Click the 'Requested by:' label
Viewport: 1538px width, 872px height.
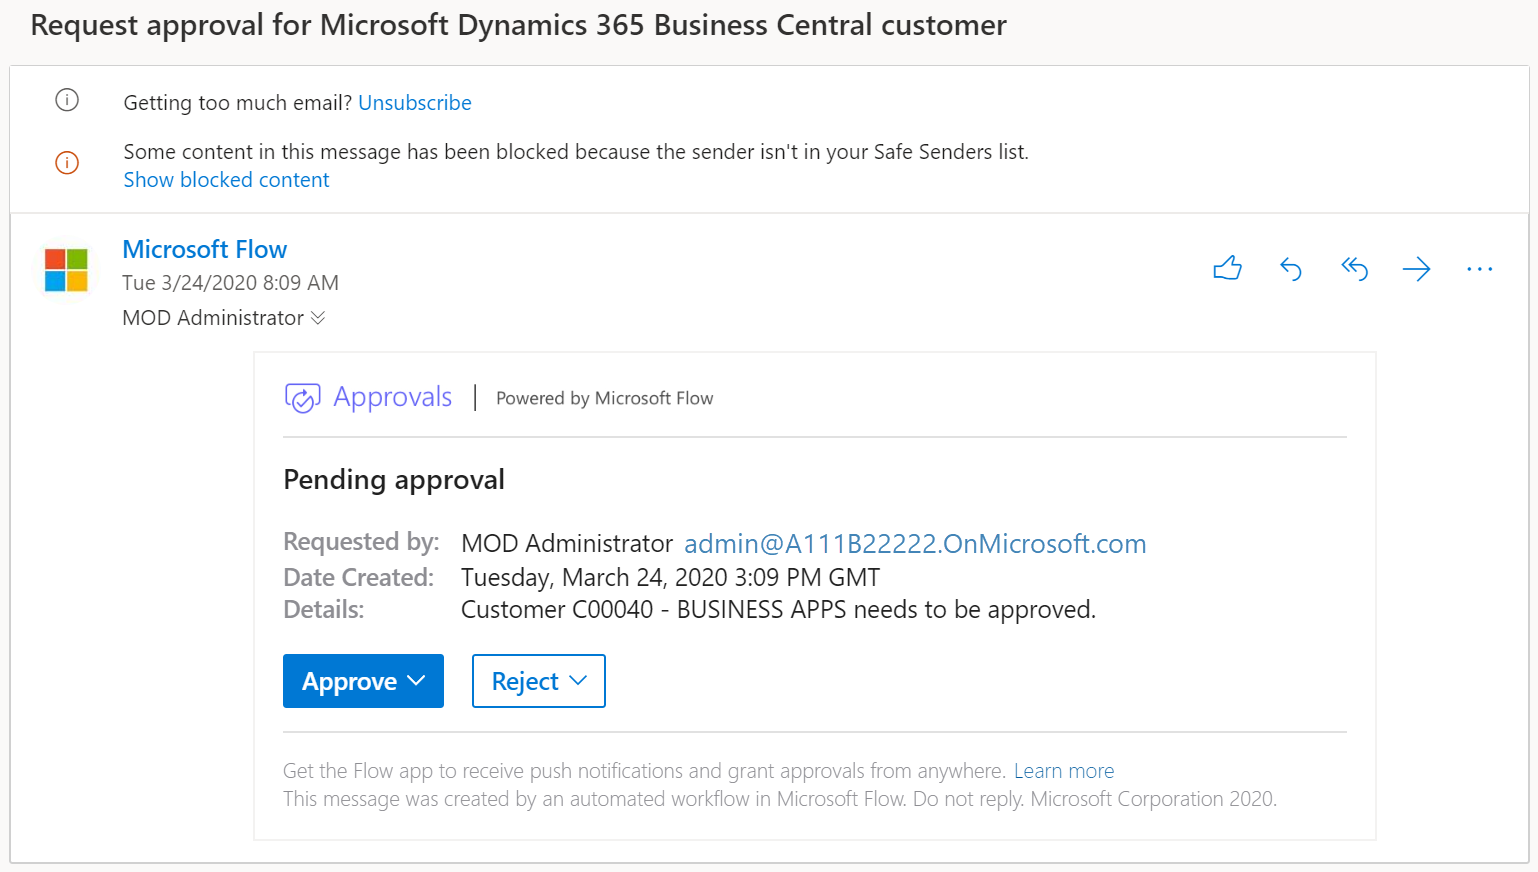point(361,542)
